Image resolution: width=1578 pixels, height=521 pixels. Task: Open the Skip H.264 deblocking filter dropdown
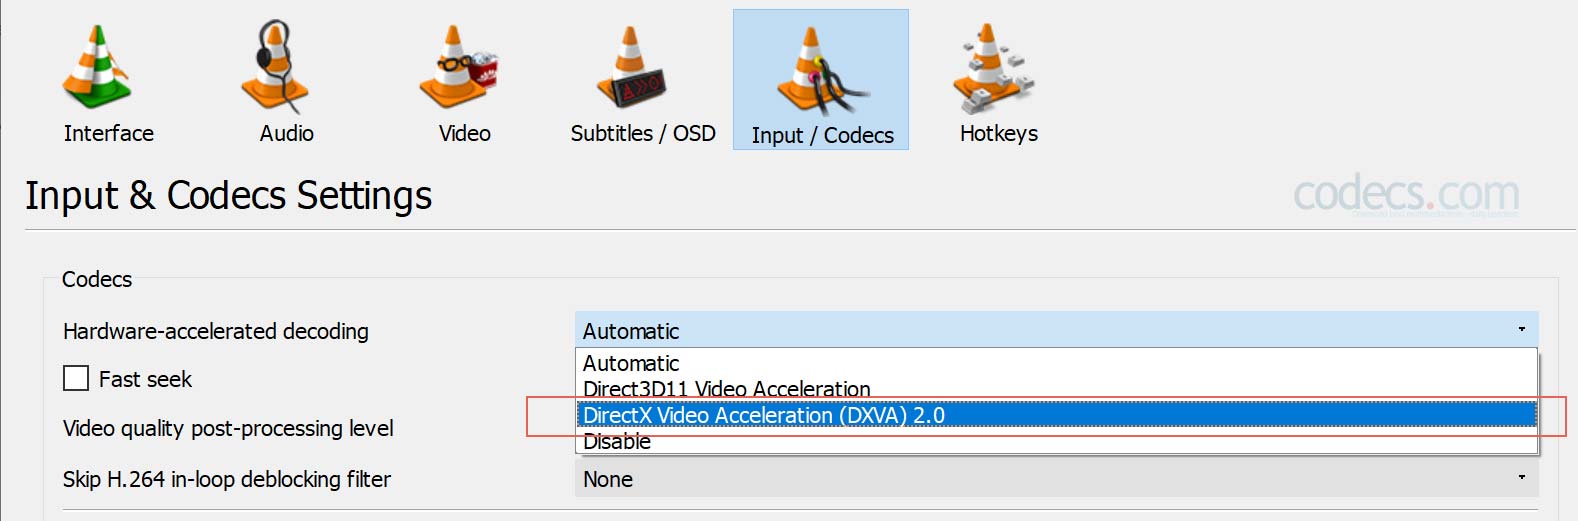[1056, 479]
